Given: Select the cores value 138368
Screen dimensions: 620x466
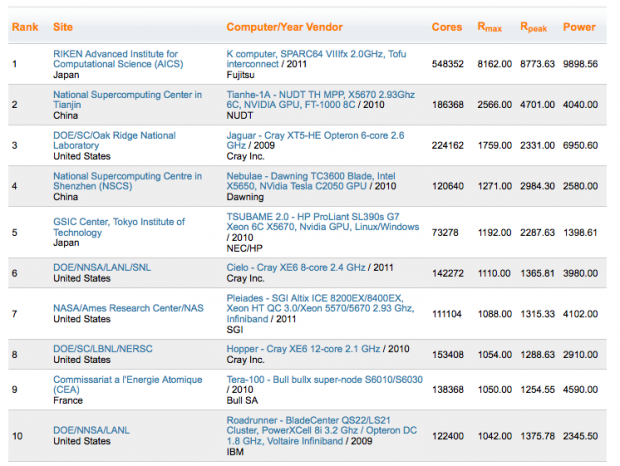Looking at the screenshot, I should (x=448, y=390).
